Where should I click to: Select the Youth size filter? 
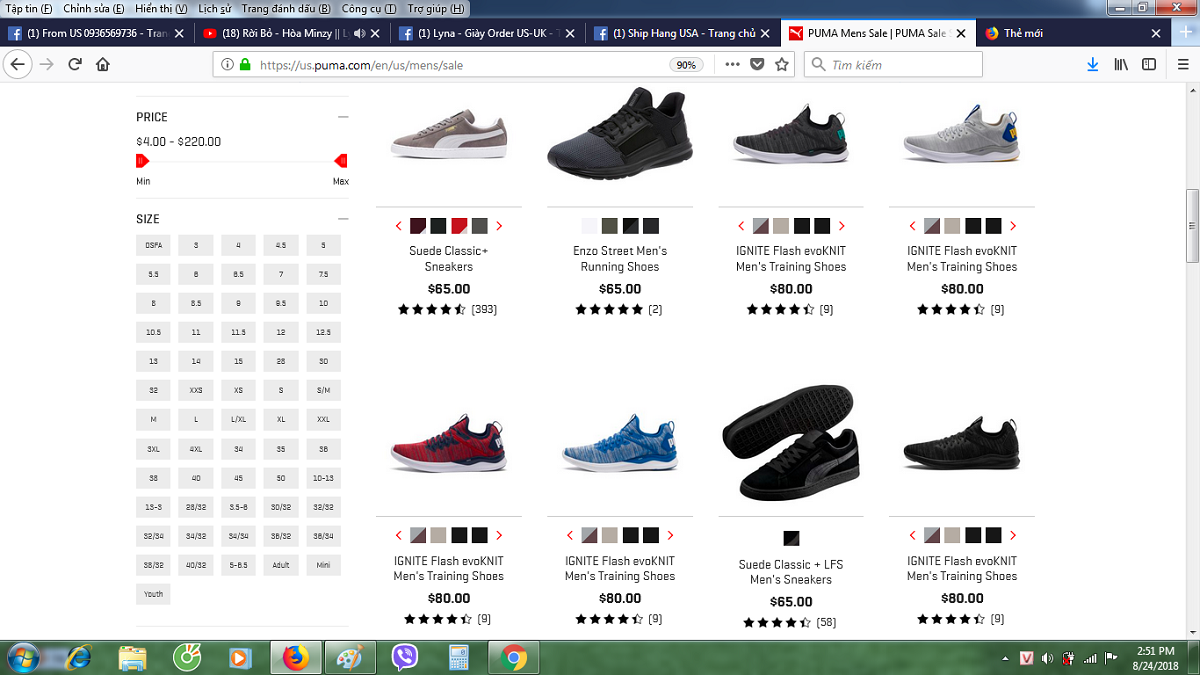click(153, 594)
